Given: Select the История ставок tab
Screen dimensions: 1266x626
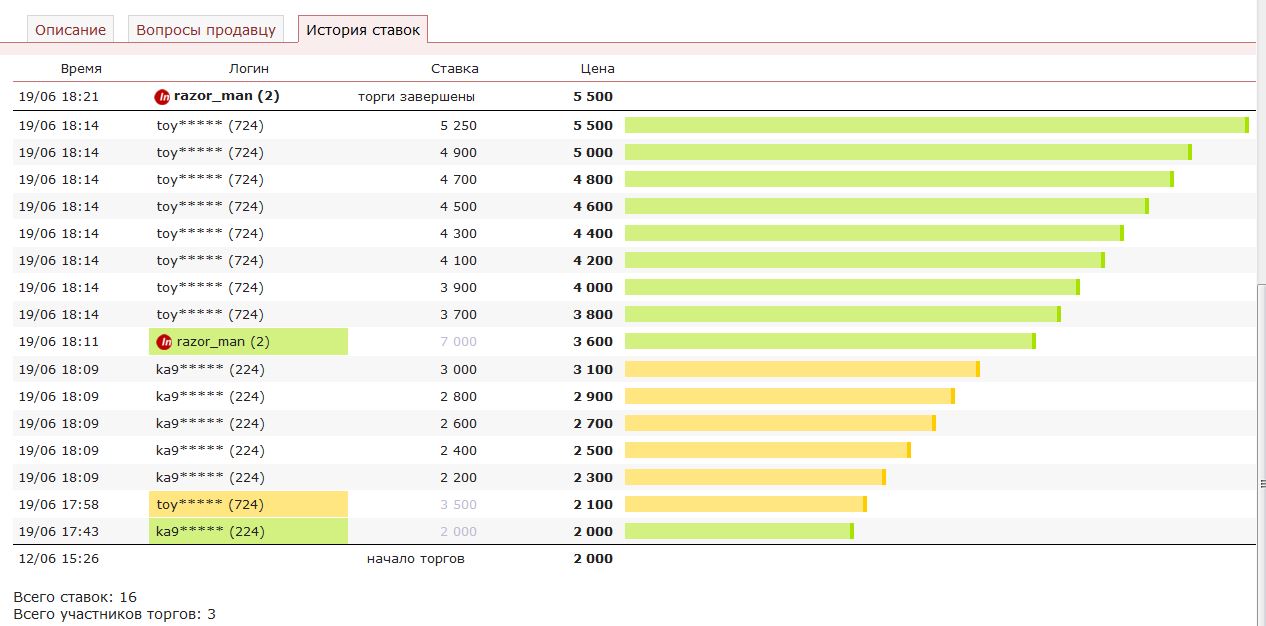Looking at the screenshot, I should [x=363, y=30].
